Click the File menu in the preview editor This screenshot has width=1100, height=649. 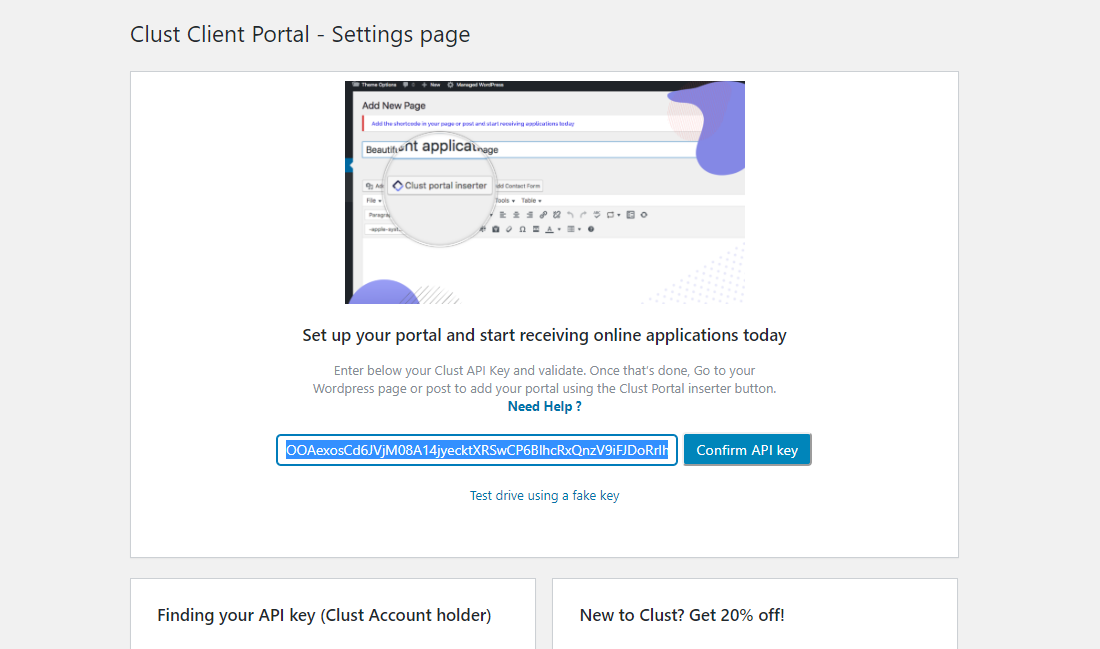point(371,201)
